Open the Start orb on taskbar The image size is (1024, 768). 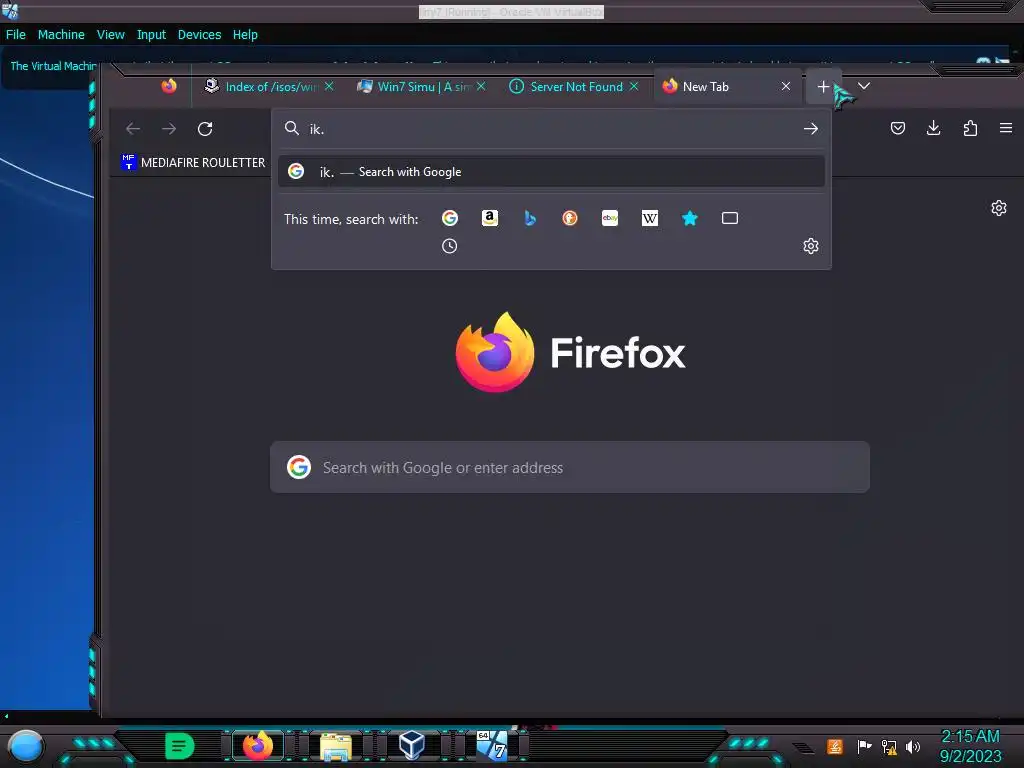pos(25,746)
